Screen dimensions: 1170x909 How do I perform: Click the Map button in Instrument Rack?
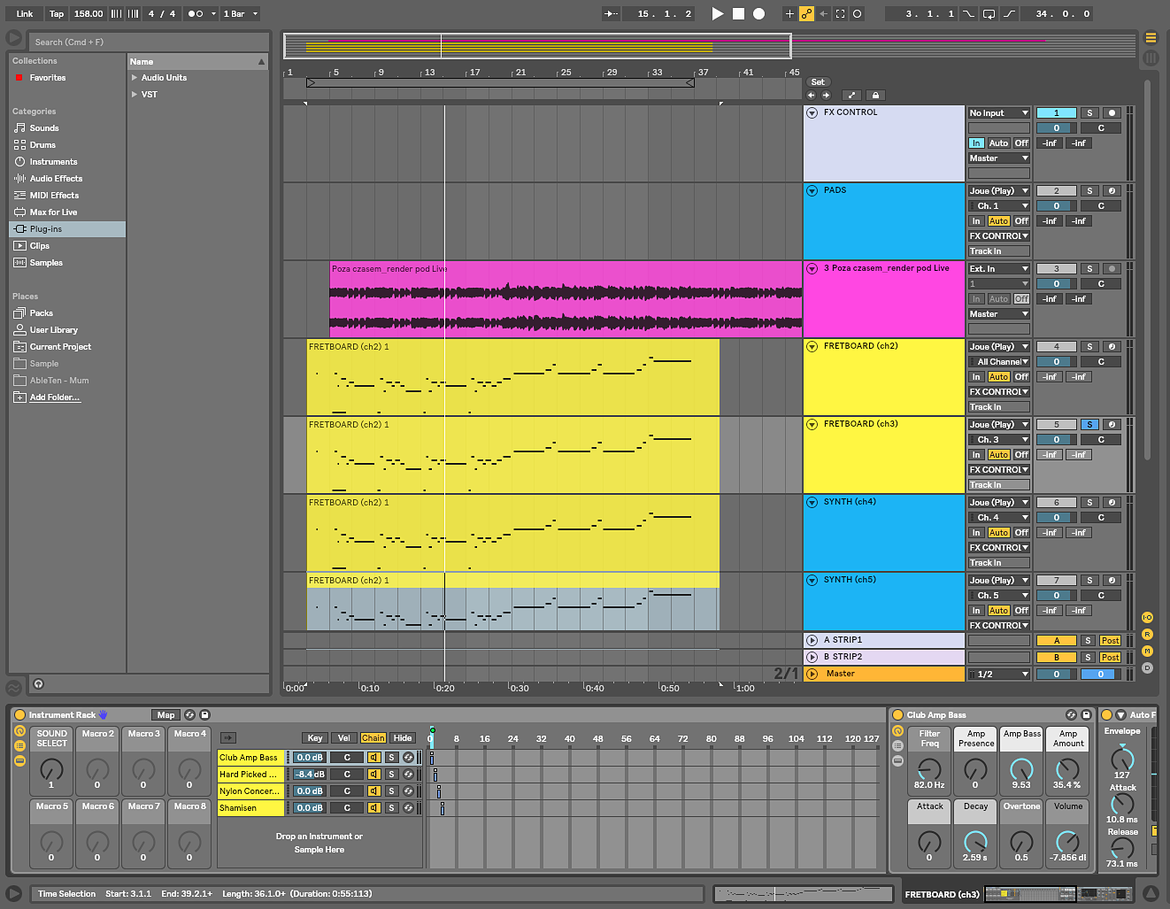coord(166,715)
